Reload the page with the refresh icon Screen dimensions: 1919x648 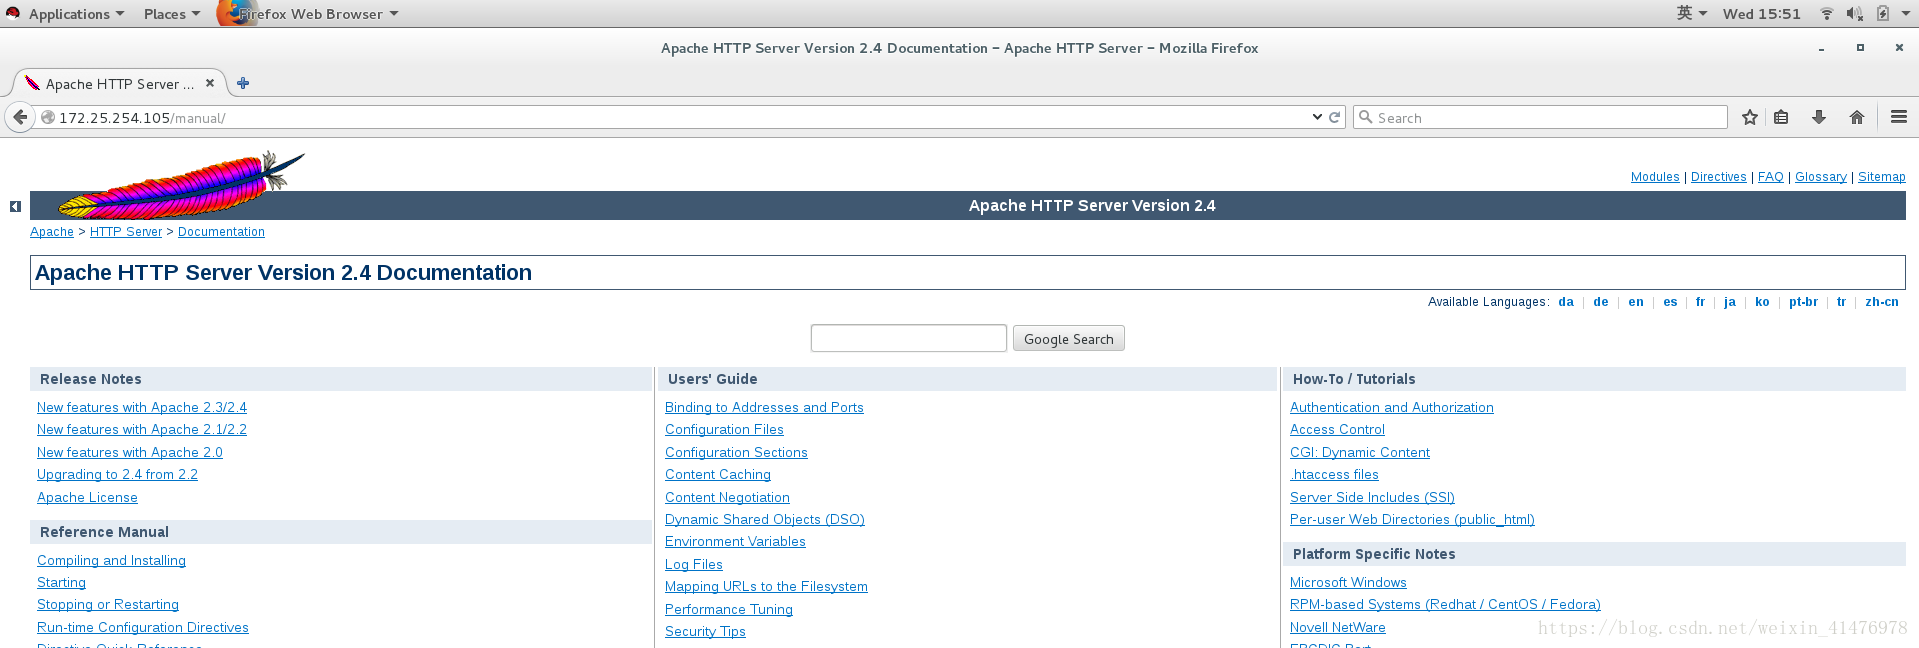1334,117
